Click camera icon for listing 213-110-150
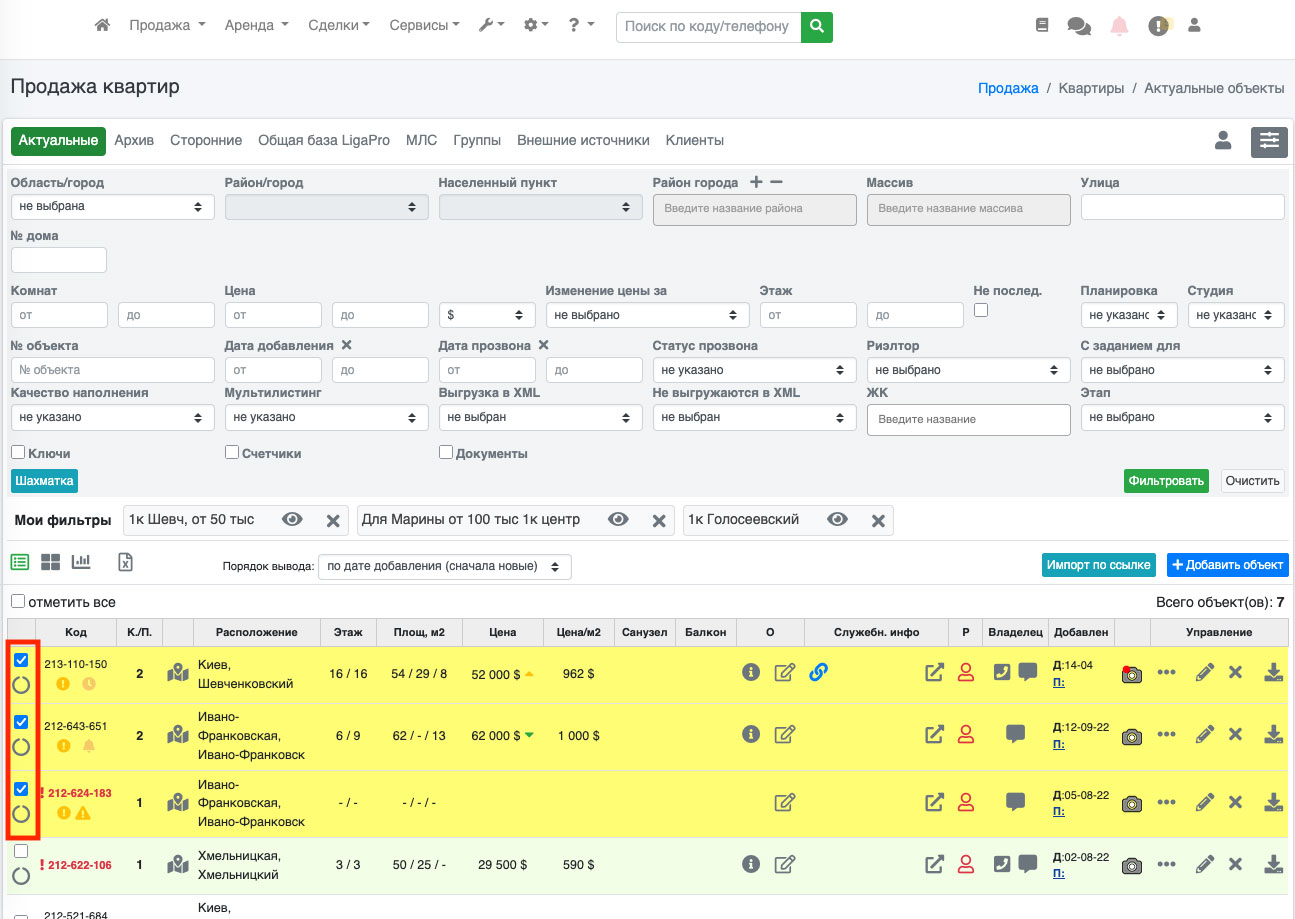Viewport: 1295px width, 919px height. pyautogui.click(x=1131, y=674)
